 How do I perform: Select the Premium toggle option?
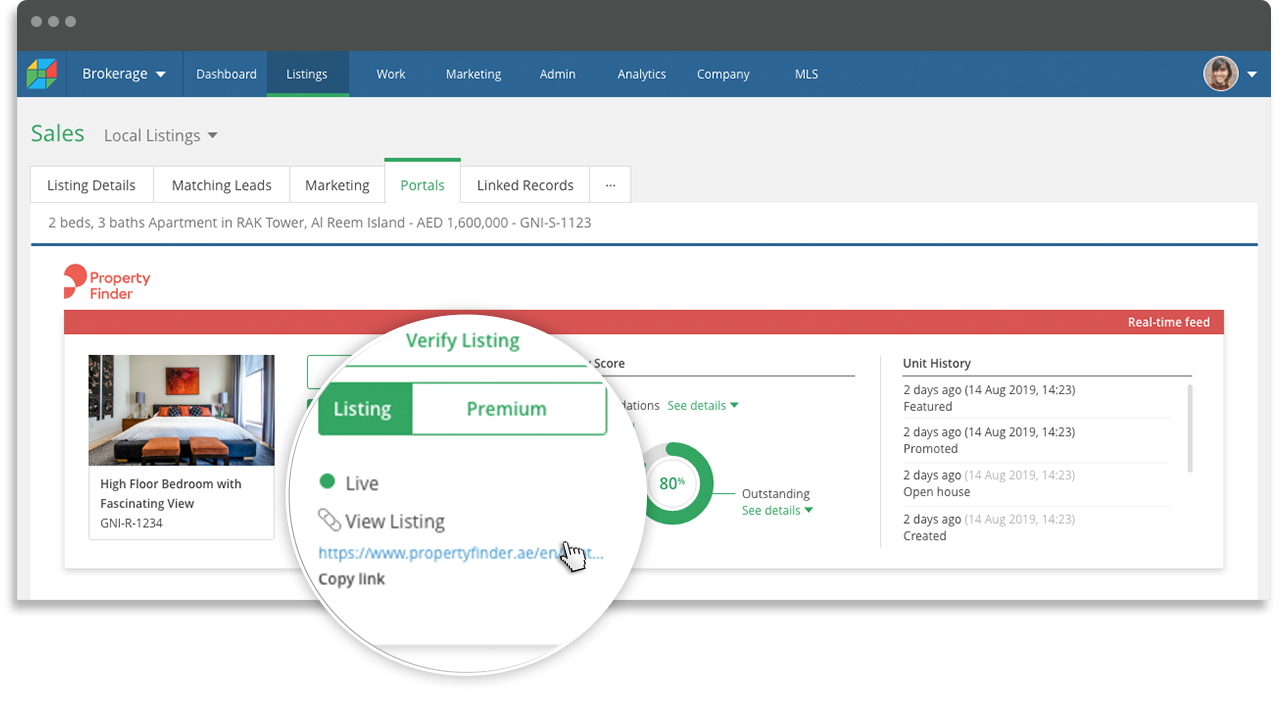(x=507, y=409)
